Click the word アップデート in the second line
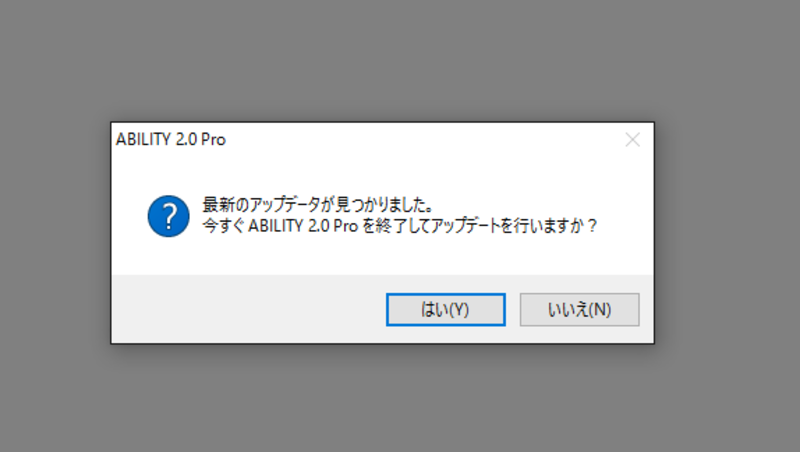 [x=465, y=226]
